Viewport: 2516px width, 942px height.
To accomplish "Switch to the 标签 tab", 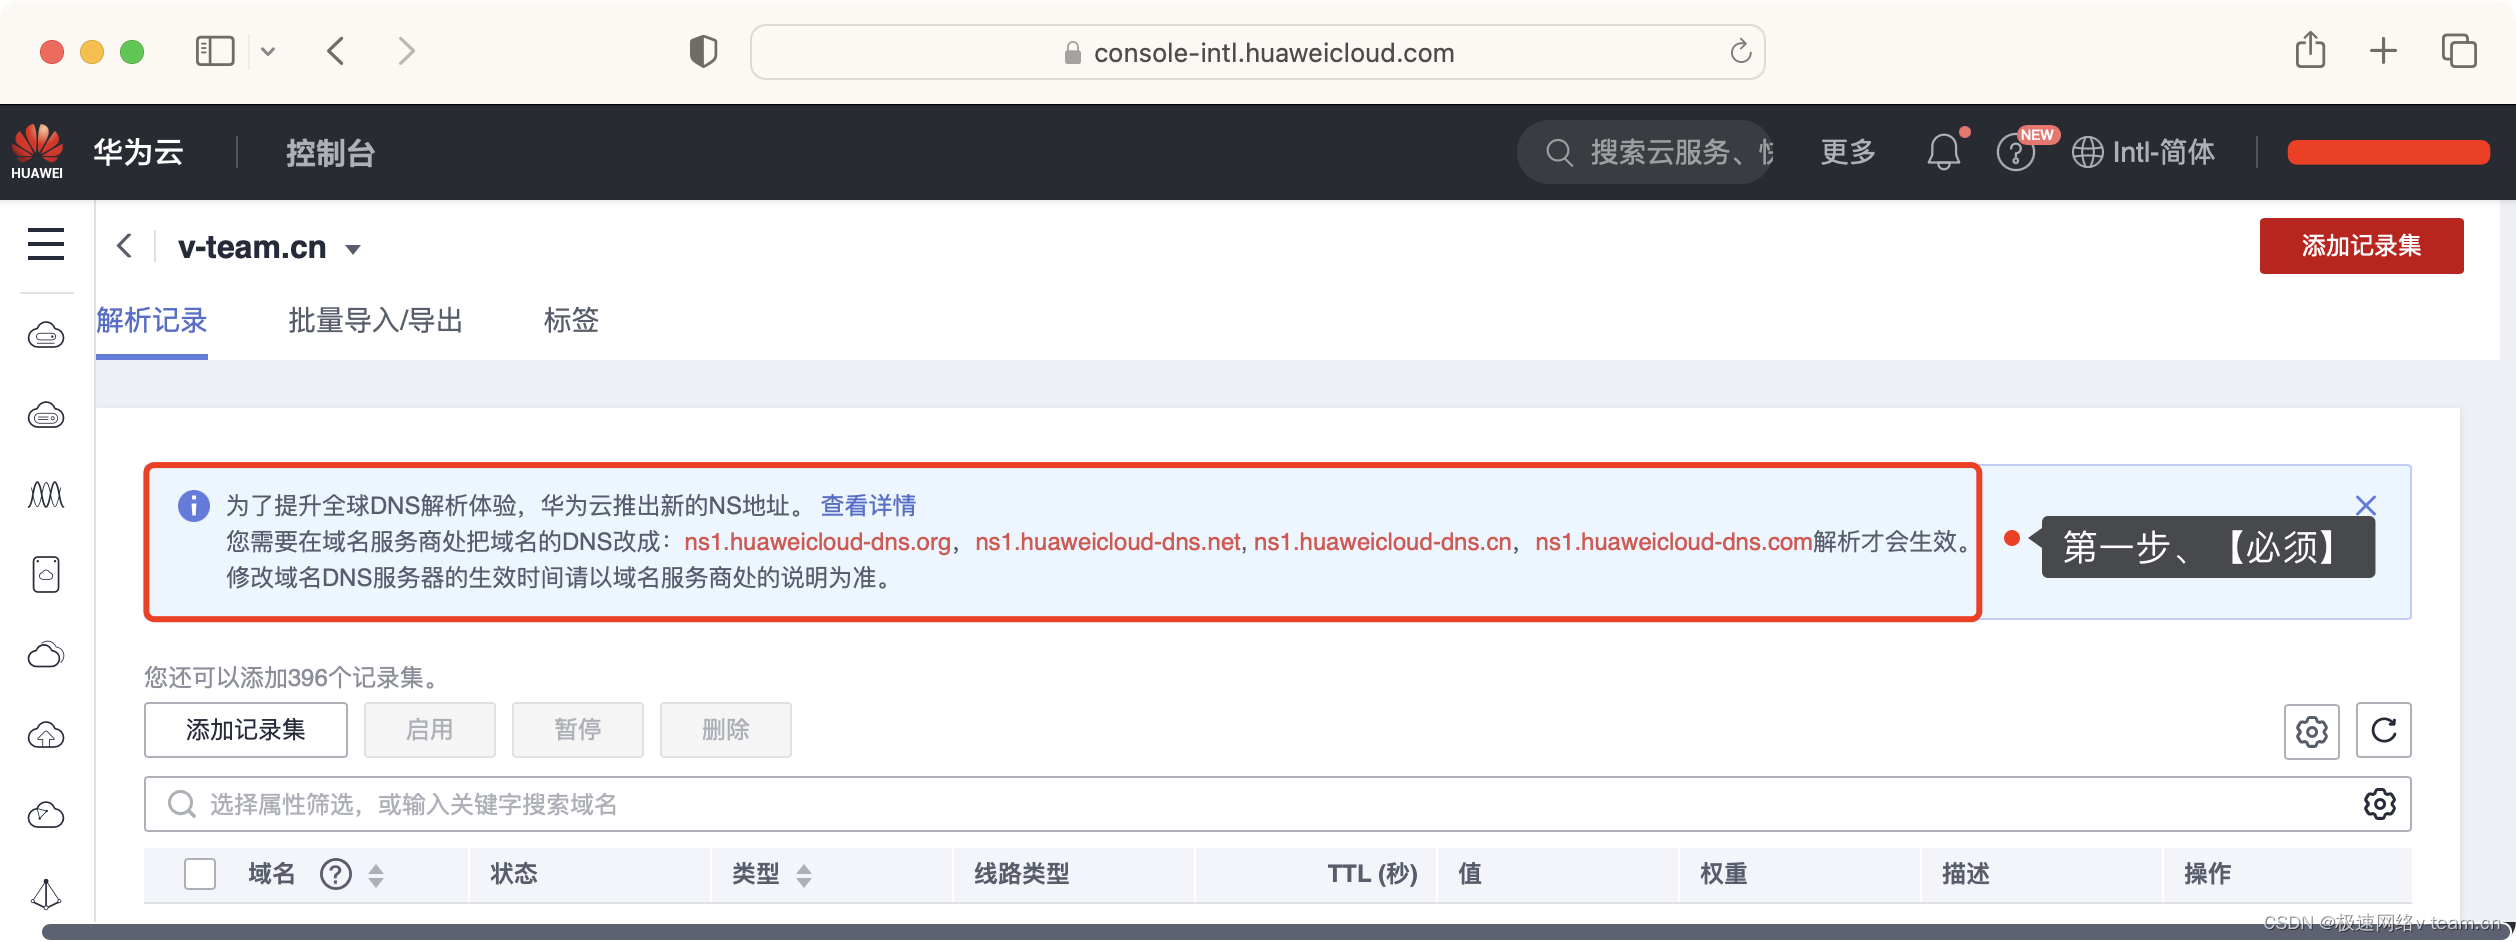I will (x=571, y=321).
